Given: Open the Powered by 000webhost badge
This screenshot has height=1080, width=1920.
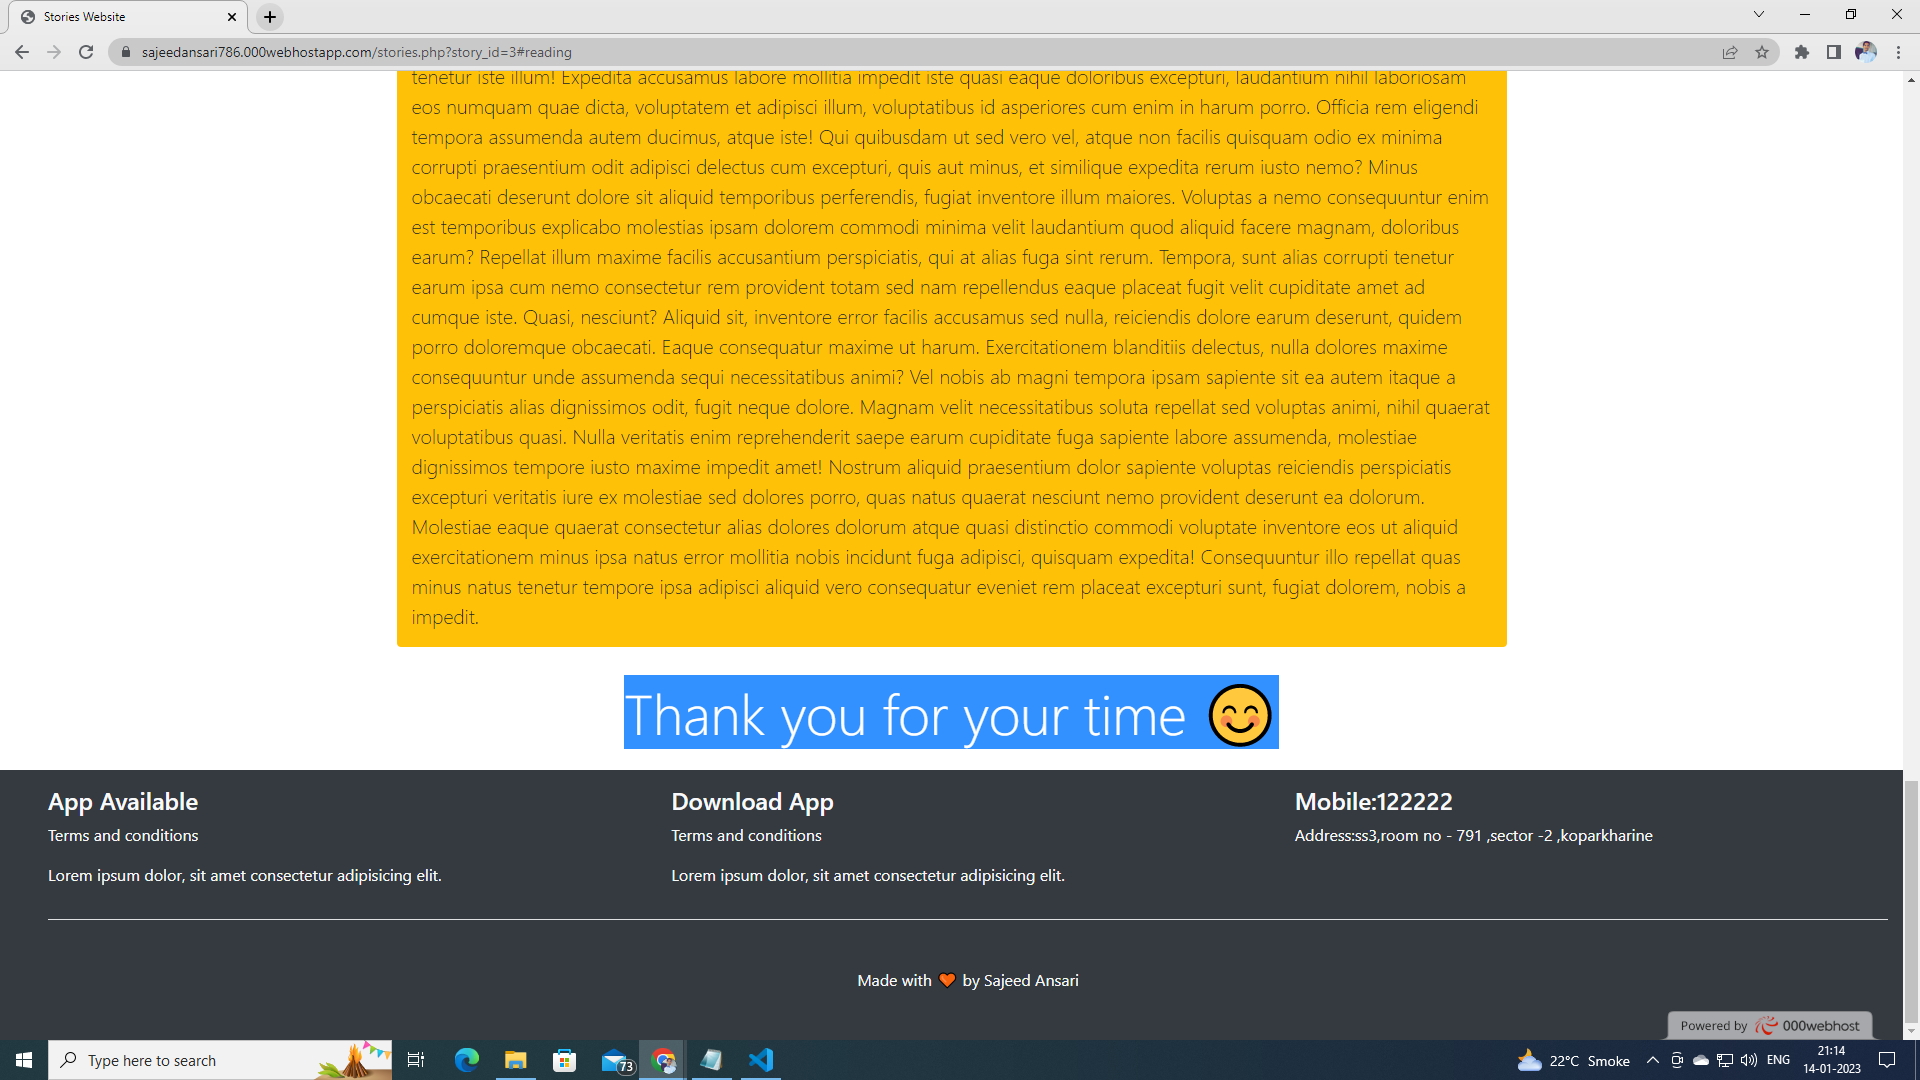Looking at the screenshot, I should [1768, 1025].
